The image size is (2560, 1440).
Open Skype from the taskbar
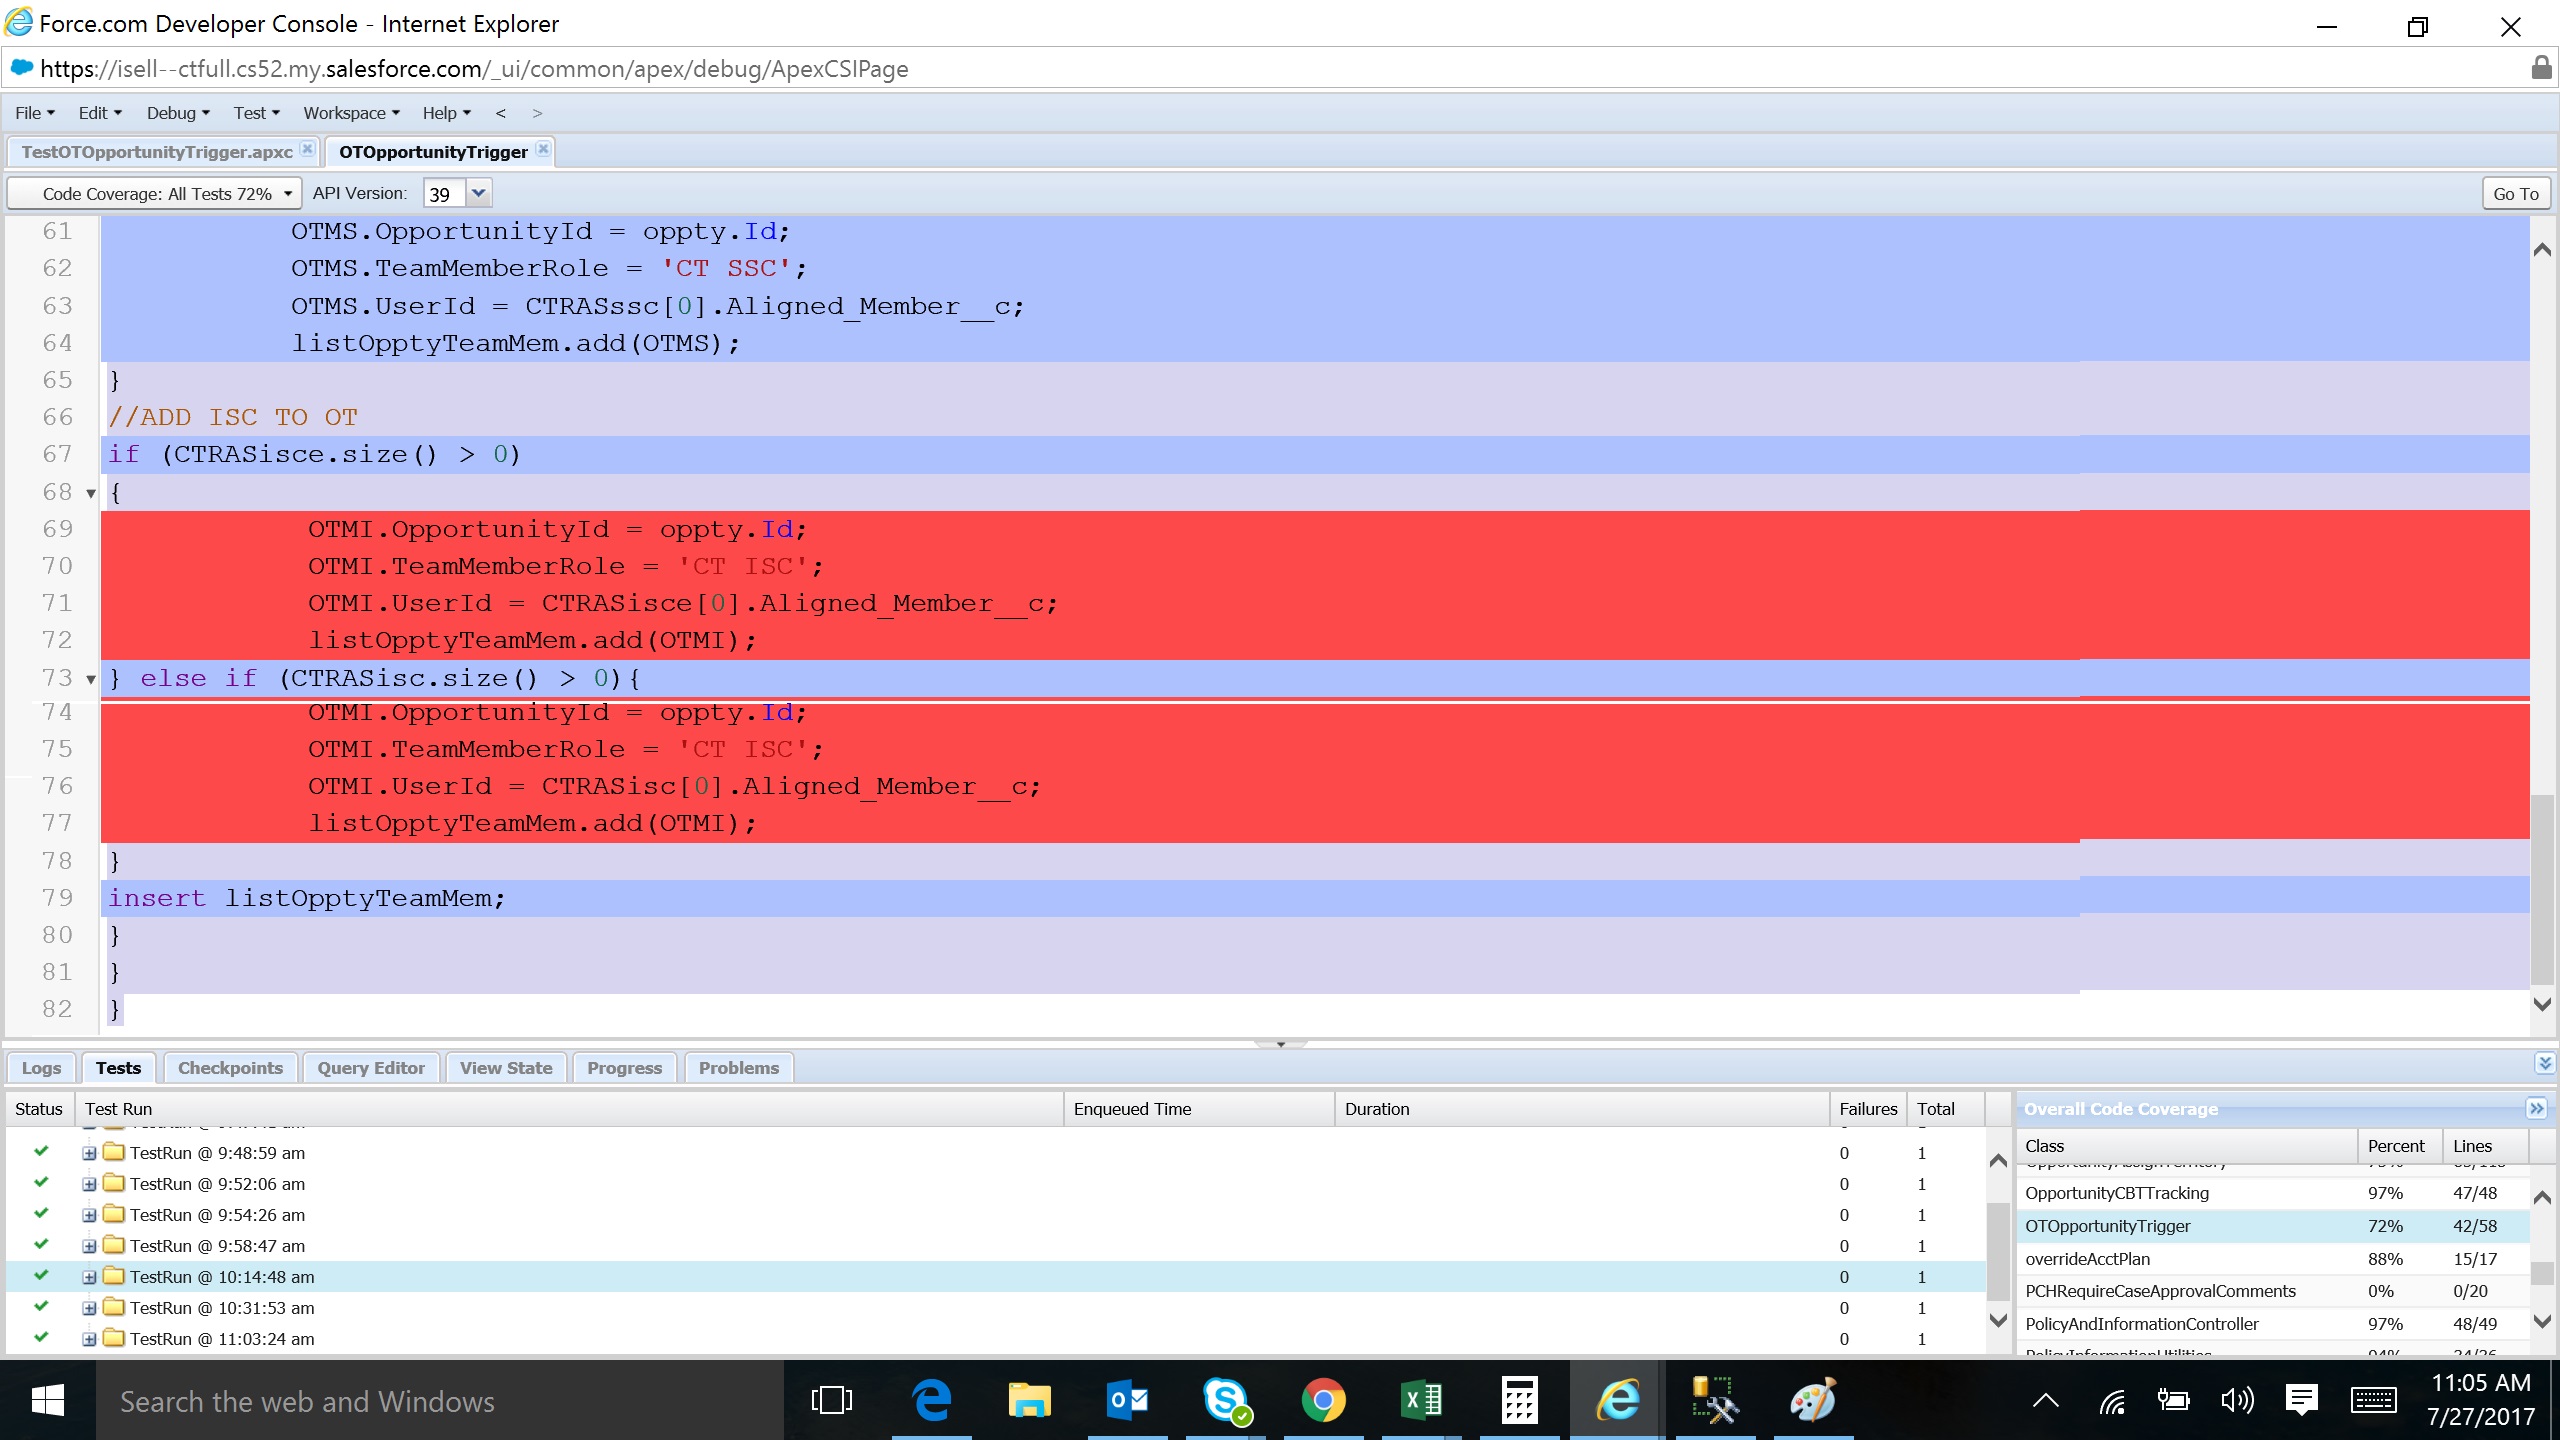(1227, 1400)
